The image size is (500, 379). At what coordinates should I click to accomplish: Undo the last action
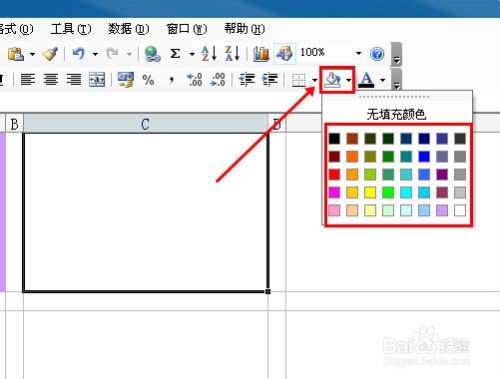point(79,53)
